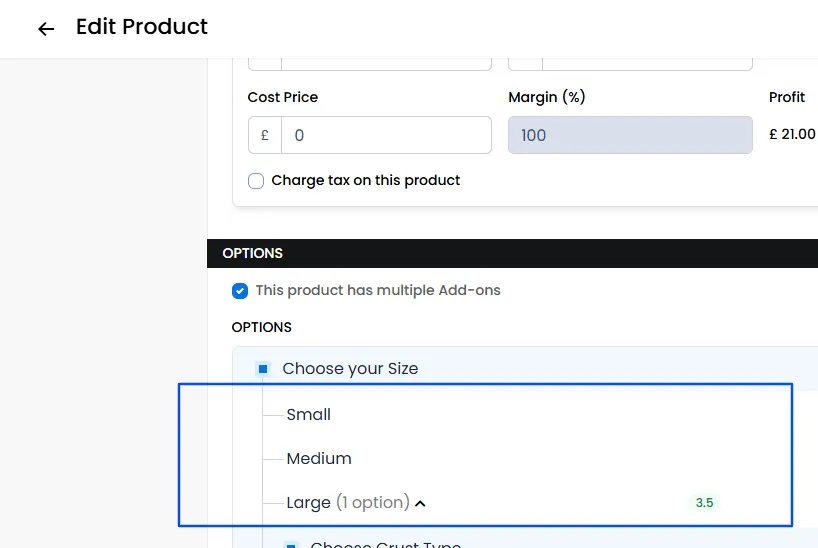Collapse the Large option chevron
The width and height of the screenshot is (818, 548).
pos(420,504)
